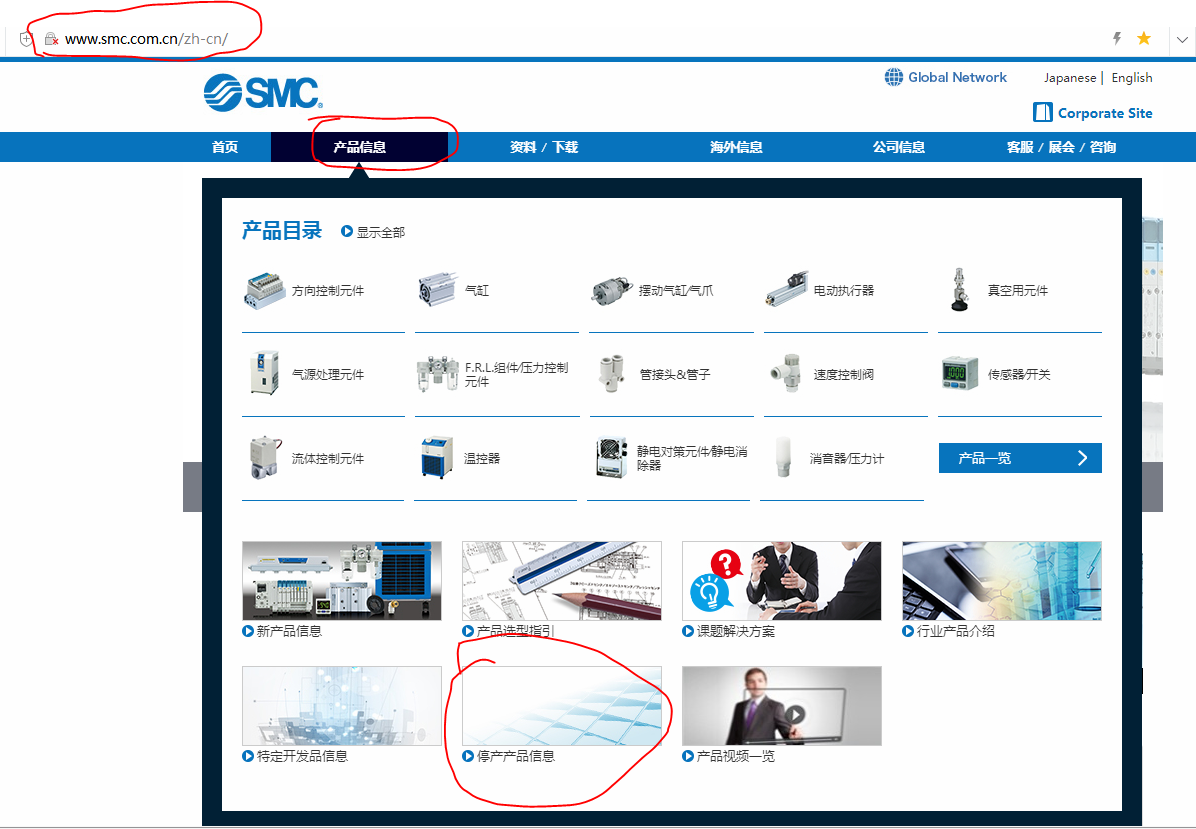Click the 真空用元件 product icon

point(958,289)
